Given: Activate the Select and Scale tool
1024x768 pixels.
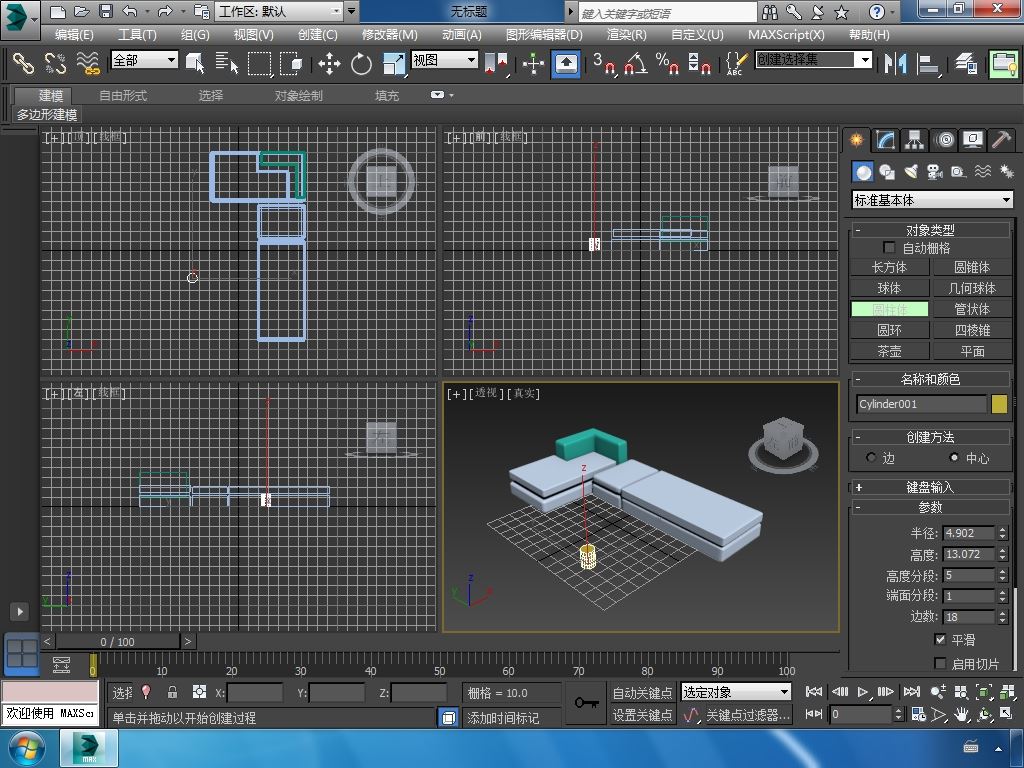Looking at the screenshot, I should pos(394,63).
